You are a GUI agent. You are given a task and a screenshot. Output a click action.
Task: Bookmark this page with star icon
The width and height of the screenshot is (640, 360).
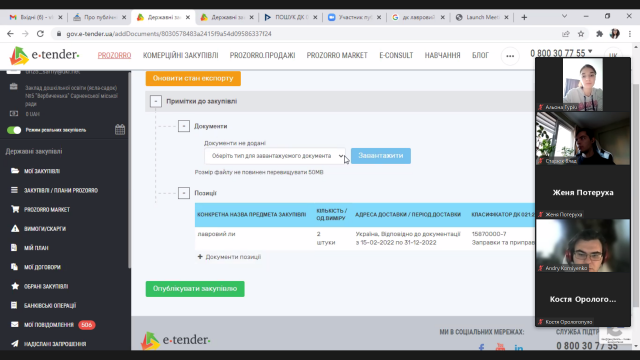(x=581, y=34)
